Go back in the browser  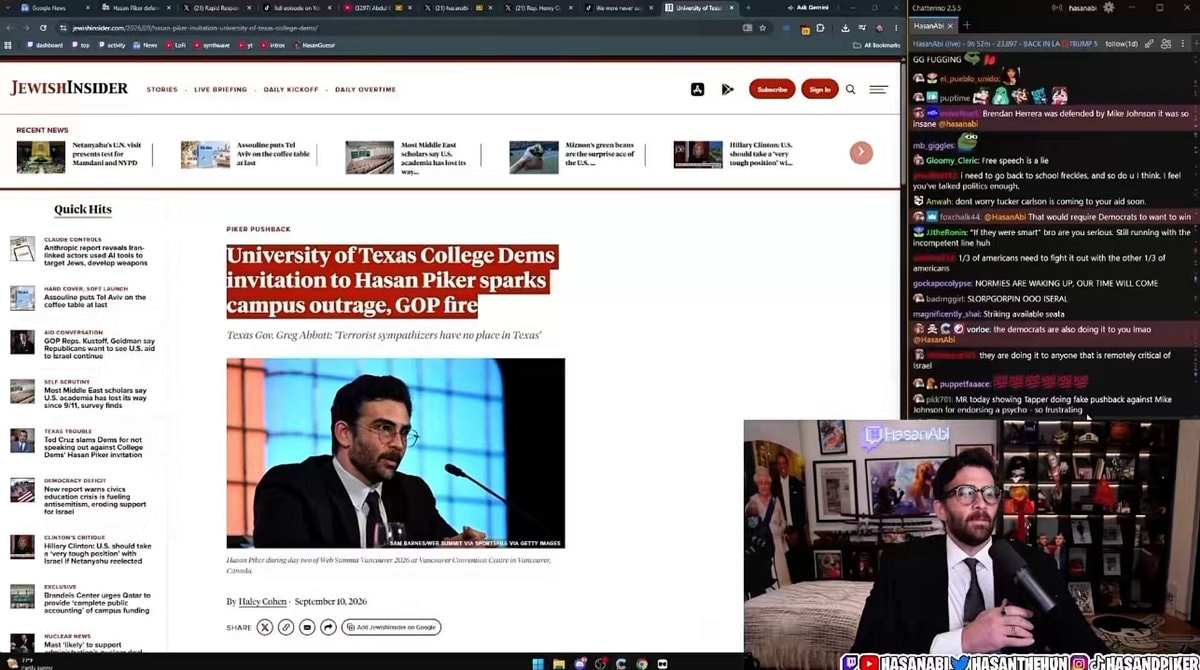click(x=9, y=28)
